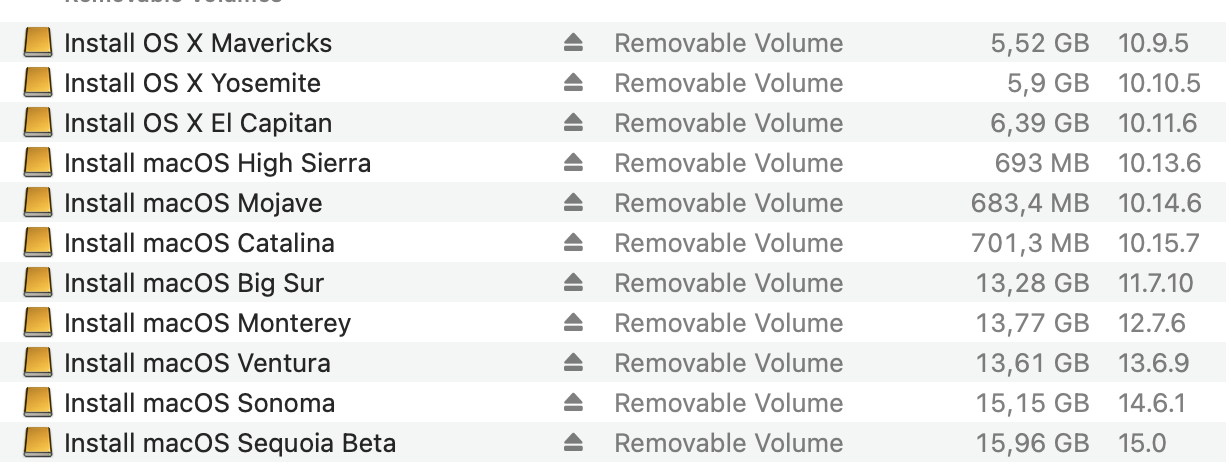Eject the Install OS X Yosemite volume
This screenshot has height=466, width=1226.
[x=572, y=83]
